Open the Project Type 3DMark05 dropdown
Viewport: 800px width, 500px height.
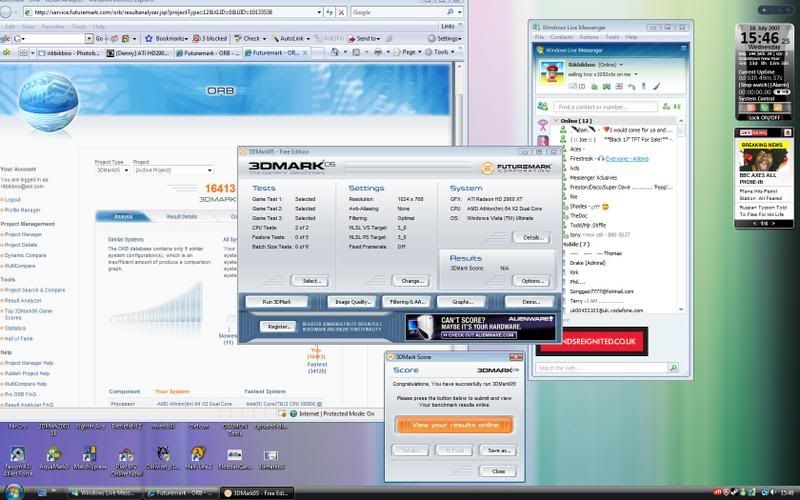[111, 171]
